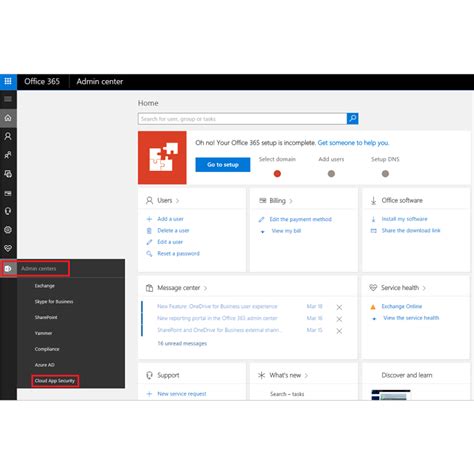Image resolution: width=474 pixels, height=474 pixels.
Task: Collapse the navigation hamburger menu
Action: click(8, 99)
